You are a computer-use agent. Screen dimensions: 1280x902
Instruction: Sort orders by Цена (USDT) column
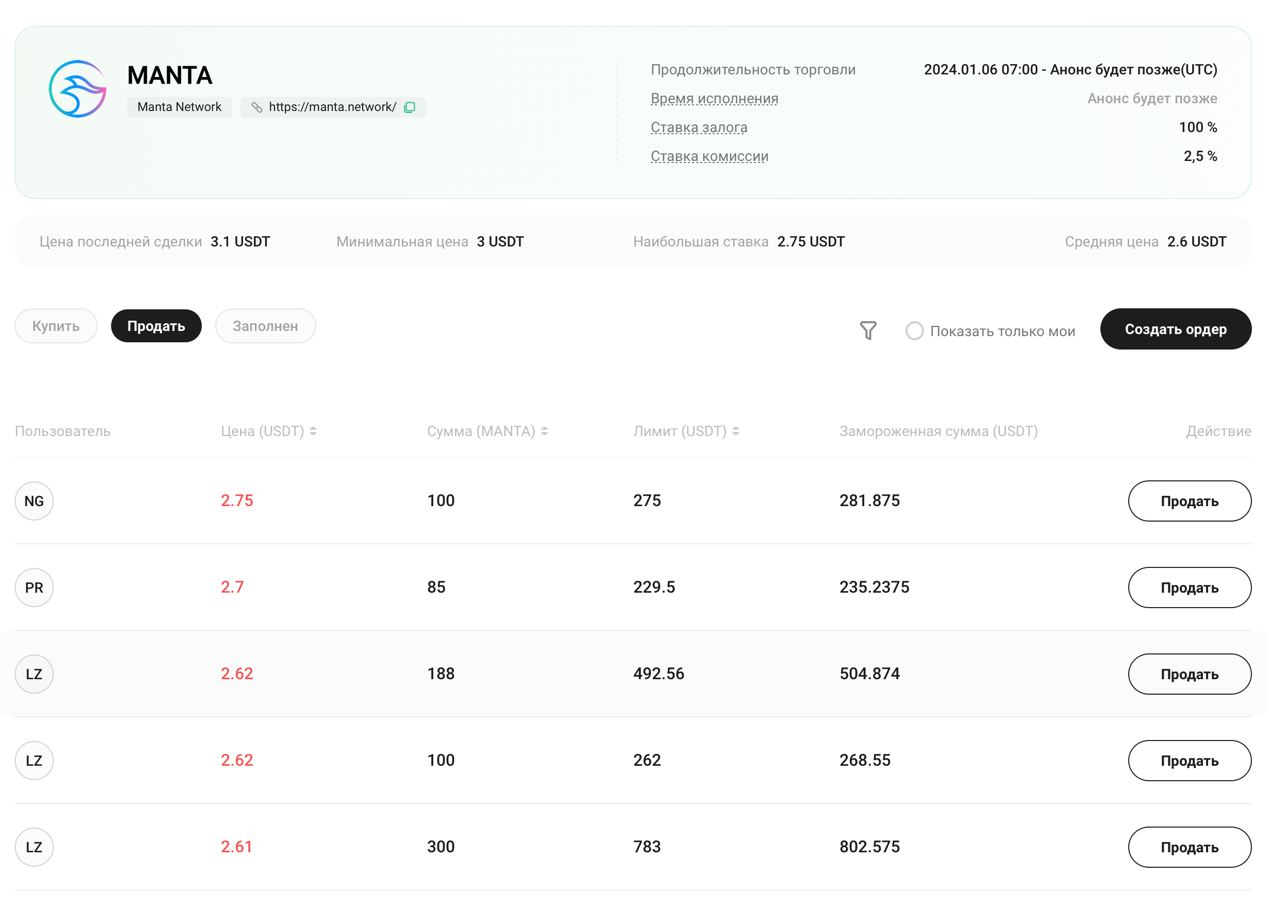coord(313,431)
